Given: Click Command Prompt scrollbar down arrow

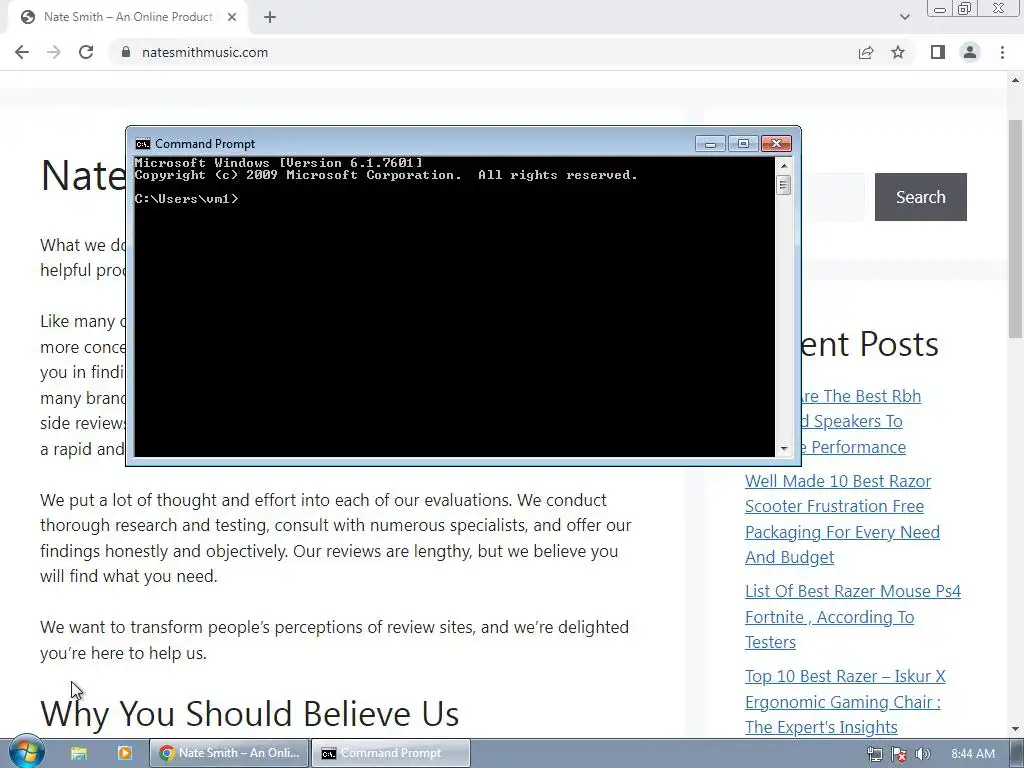Looking at the screenshot, I should (x=784, y=449).
